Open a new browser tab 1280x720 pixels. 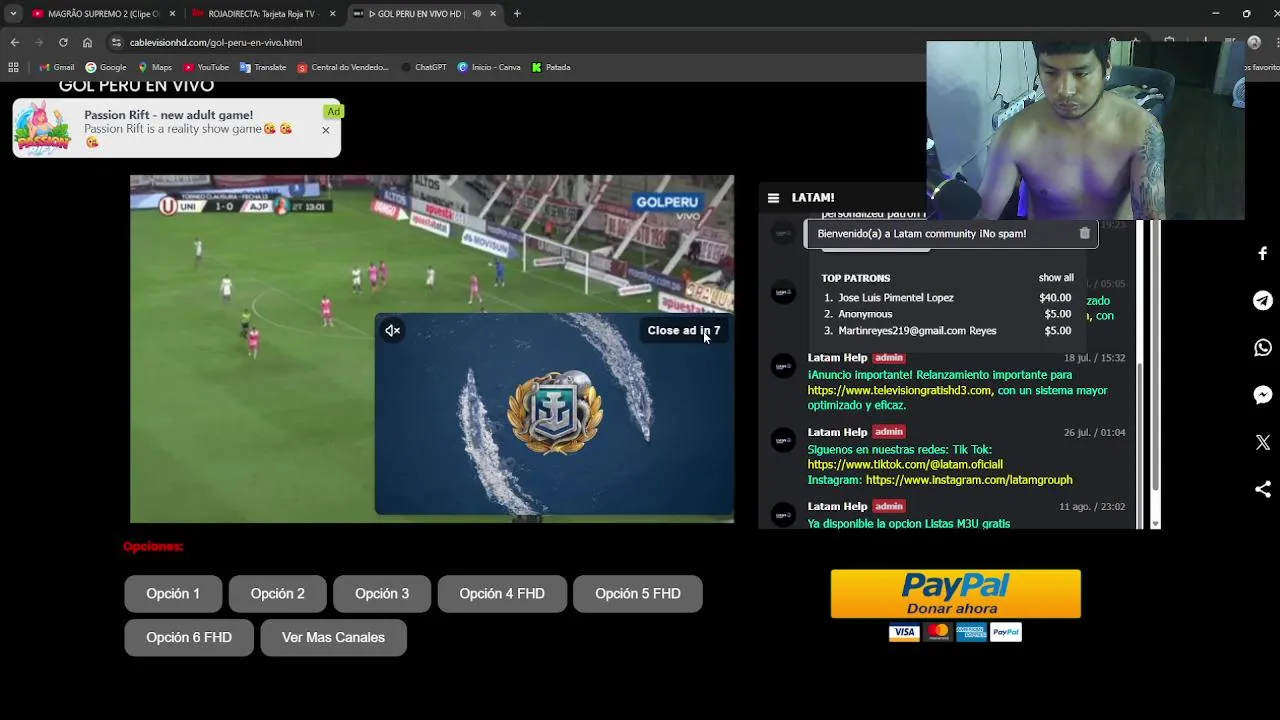[517, 14]
